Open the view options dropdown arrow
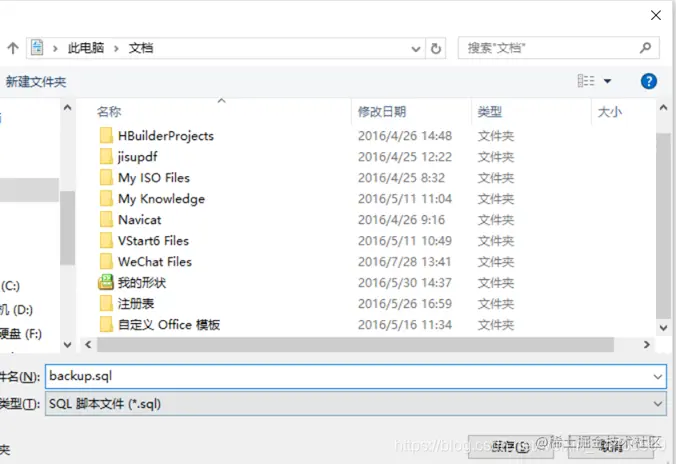Screen dimensions: 676x464 point(607,81)
